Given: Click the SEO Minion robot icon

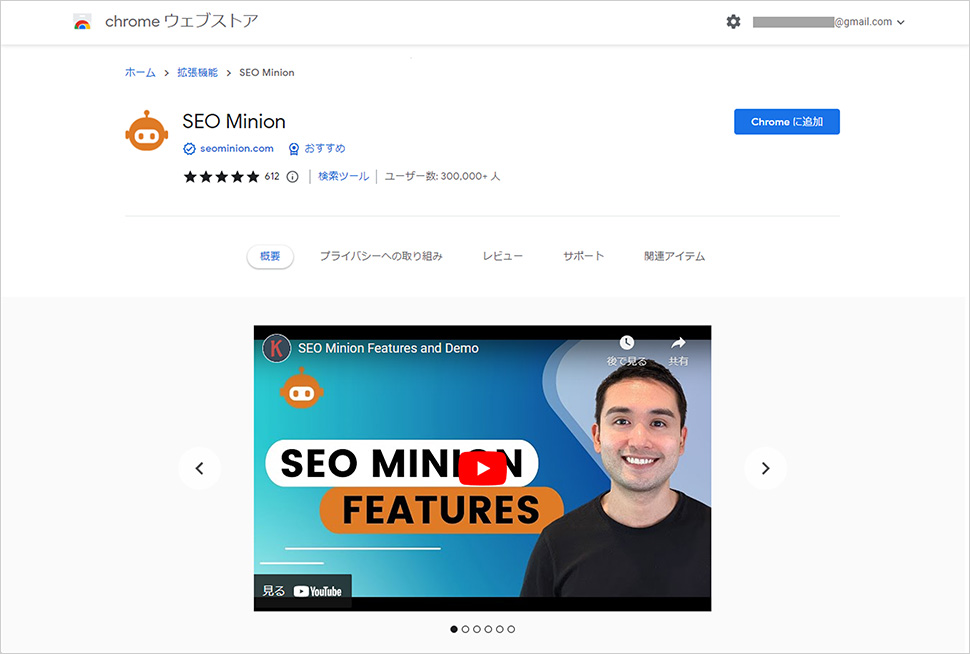Looking at the screenshot, I should pyautogui.click(x=147, y=131).
